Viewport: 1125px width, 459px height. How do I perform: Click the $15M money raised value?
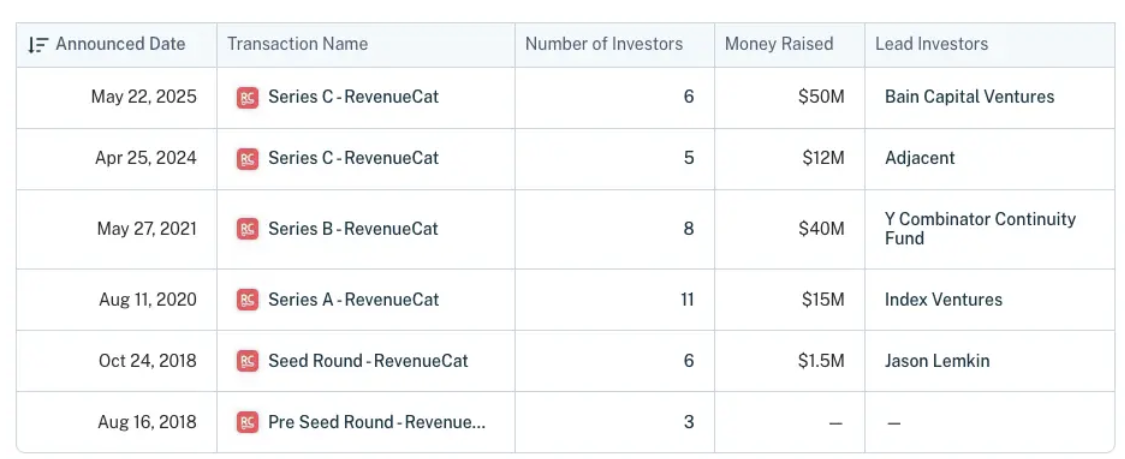point(823,300)
